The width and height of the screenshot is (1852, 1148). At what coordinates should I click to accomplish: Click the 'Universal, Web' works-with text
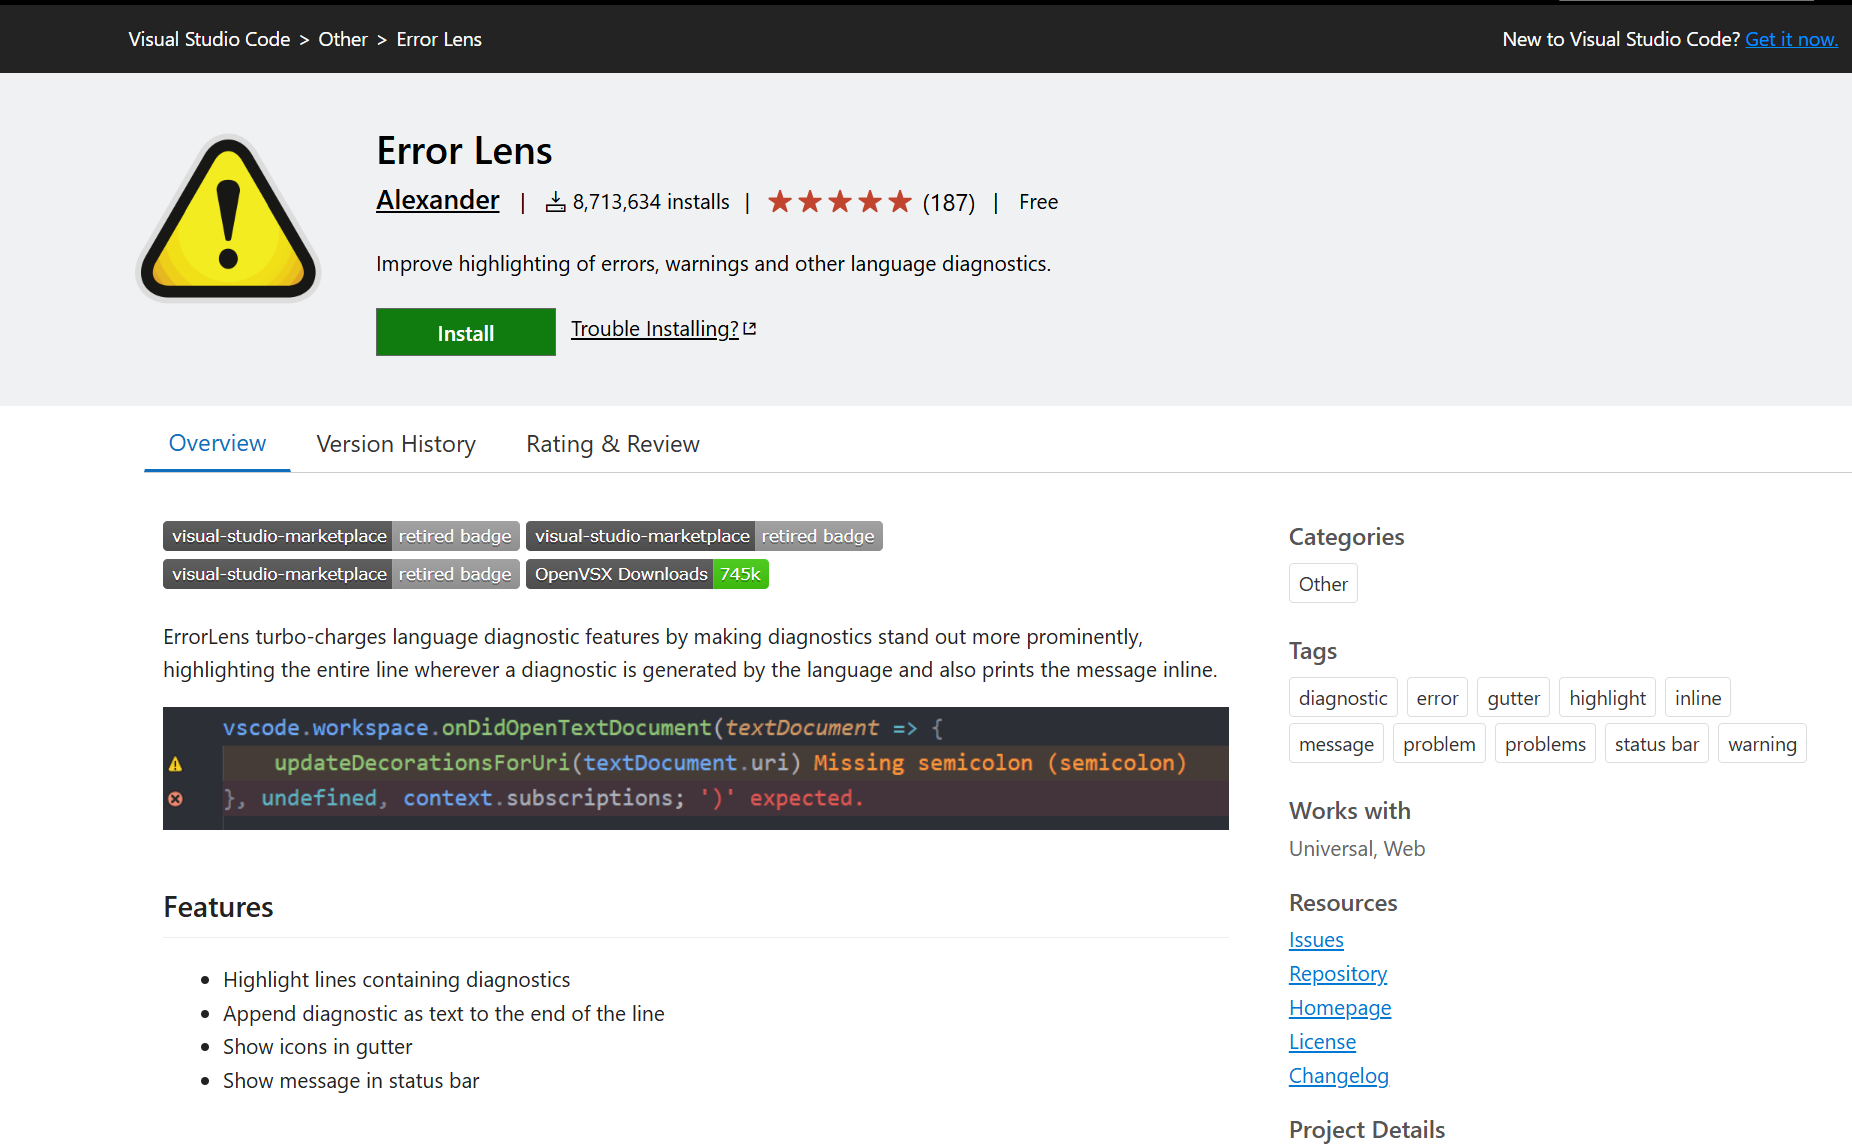pos(1357,849)
